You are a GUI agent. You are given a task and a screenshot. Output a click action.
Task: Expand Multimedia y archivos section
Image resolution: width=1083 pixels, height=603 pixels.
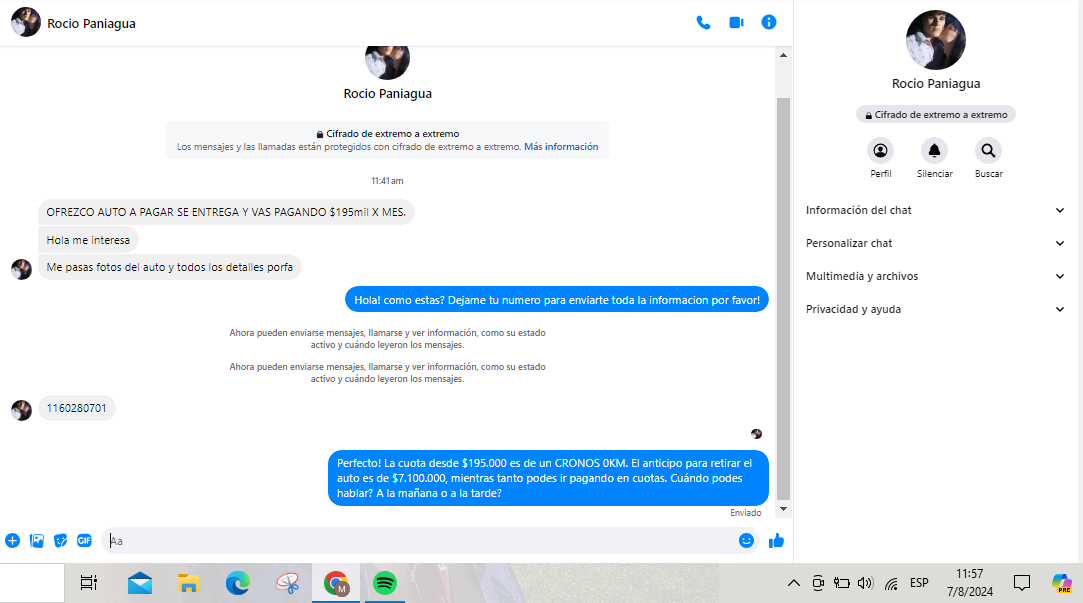coord(935,276)
